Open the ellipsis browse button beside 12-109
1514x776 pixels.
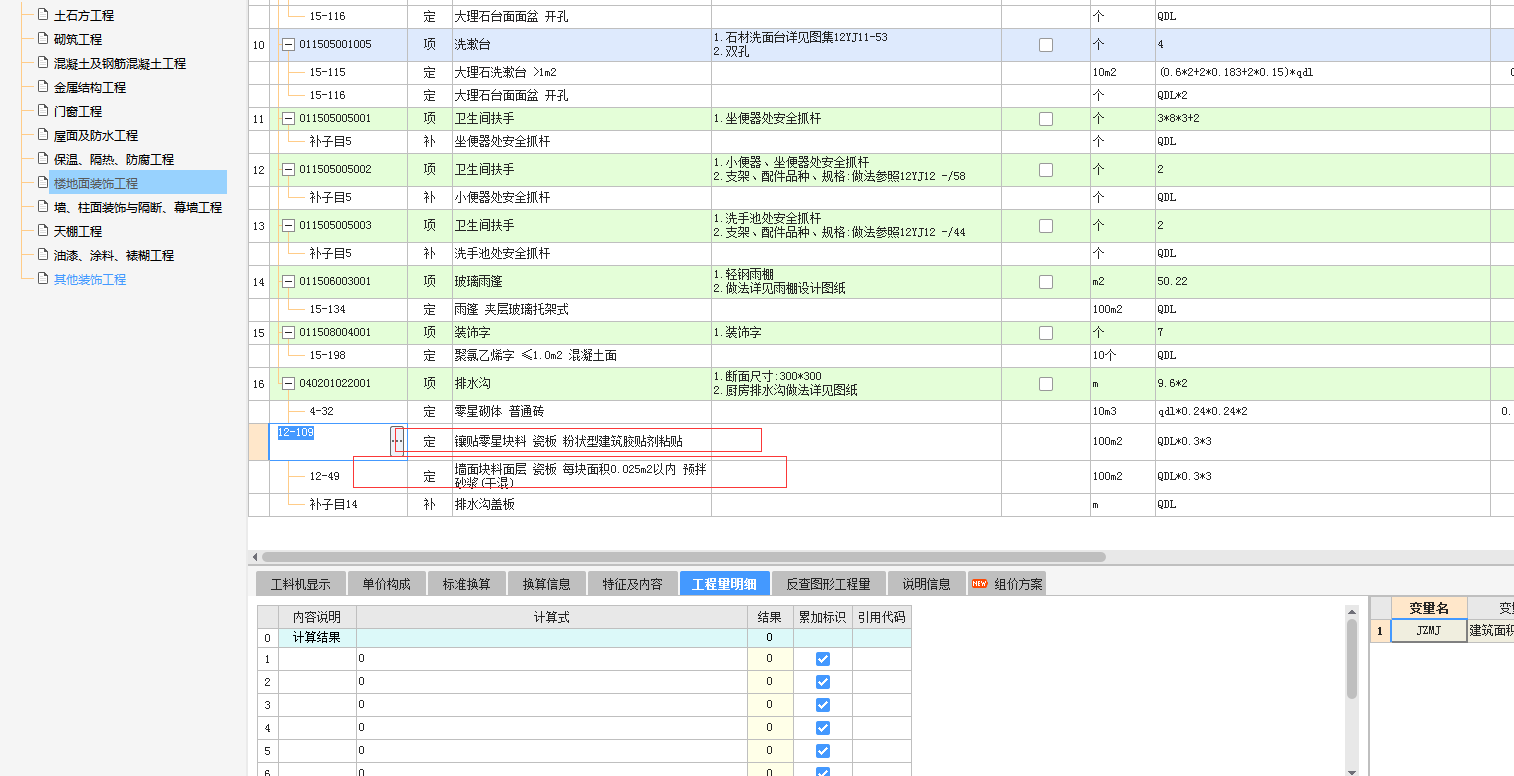point(397,441)
